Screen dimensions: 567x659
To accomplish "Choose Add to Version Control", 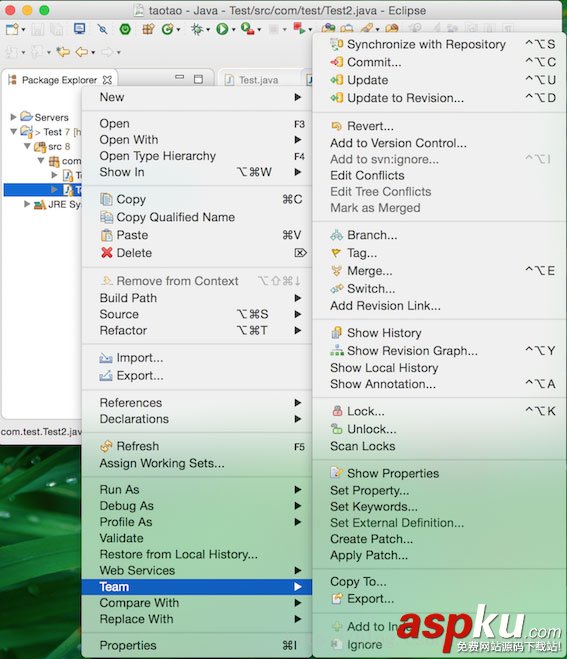I will tap(439, 143).
